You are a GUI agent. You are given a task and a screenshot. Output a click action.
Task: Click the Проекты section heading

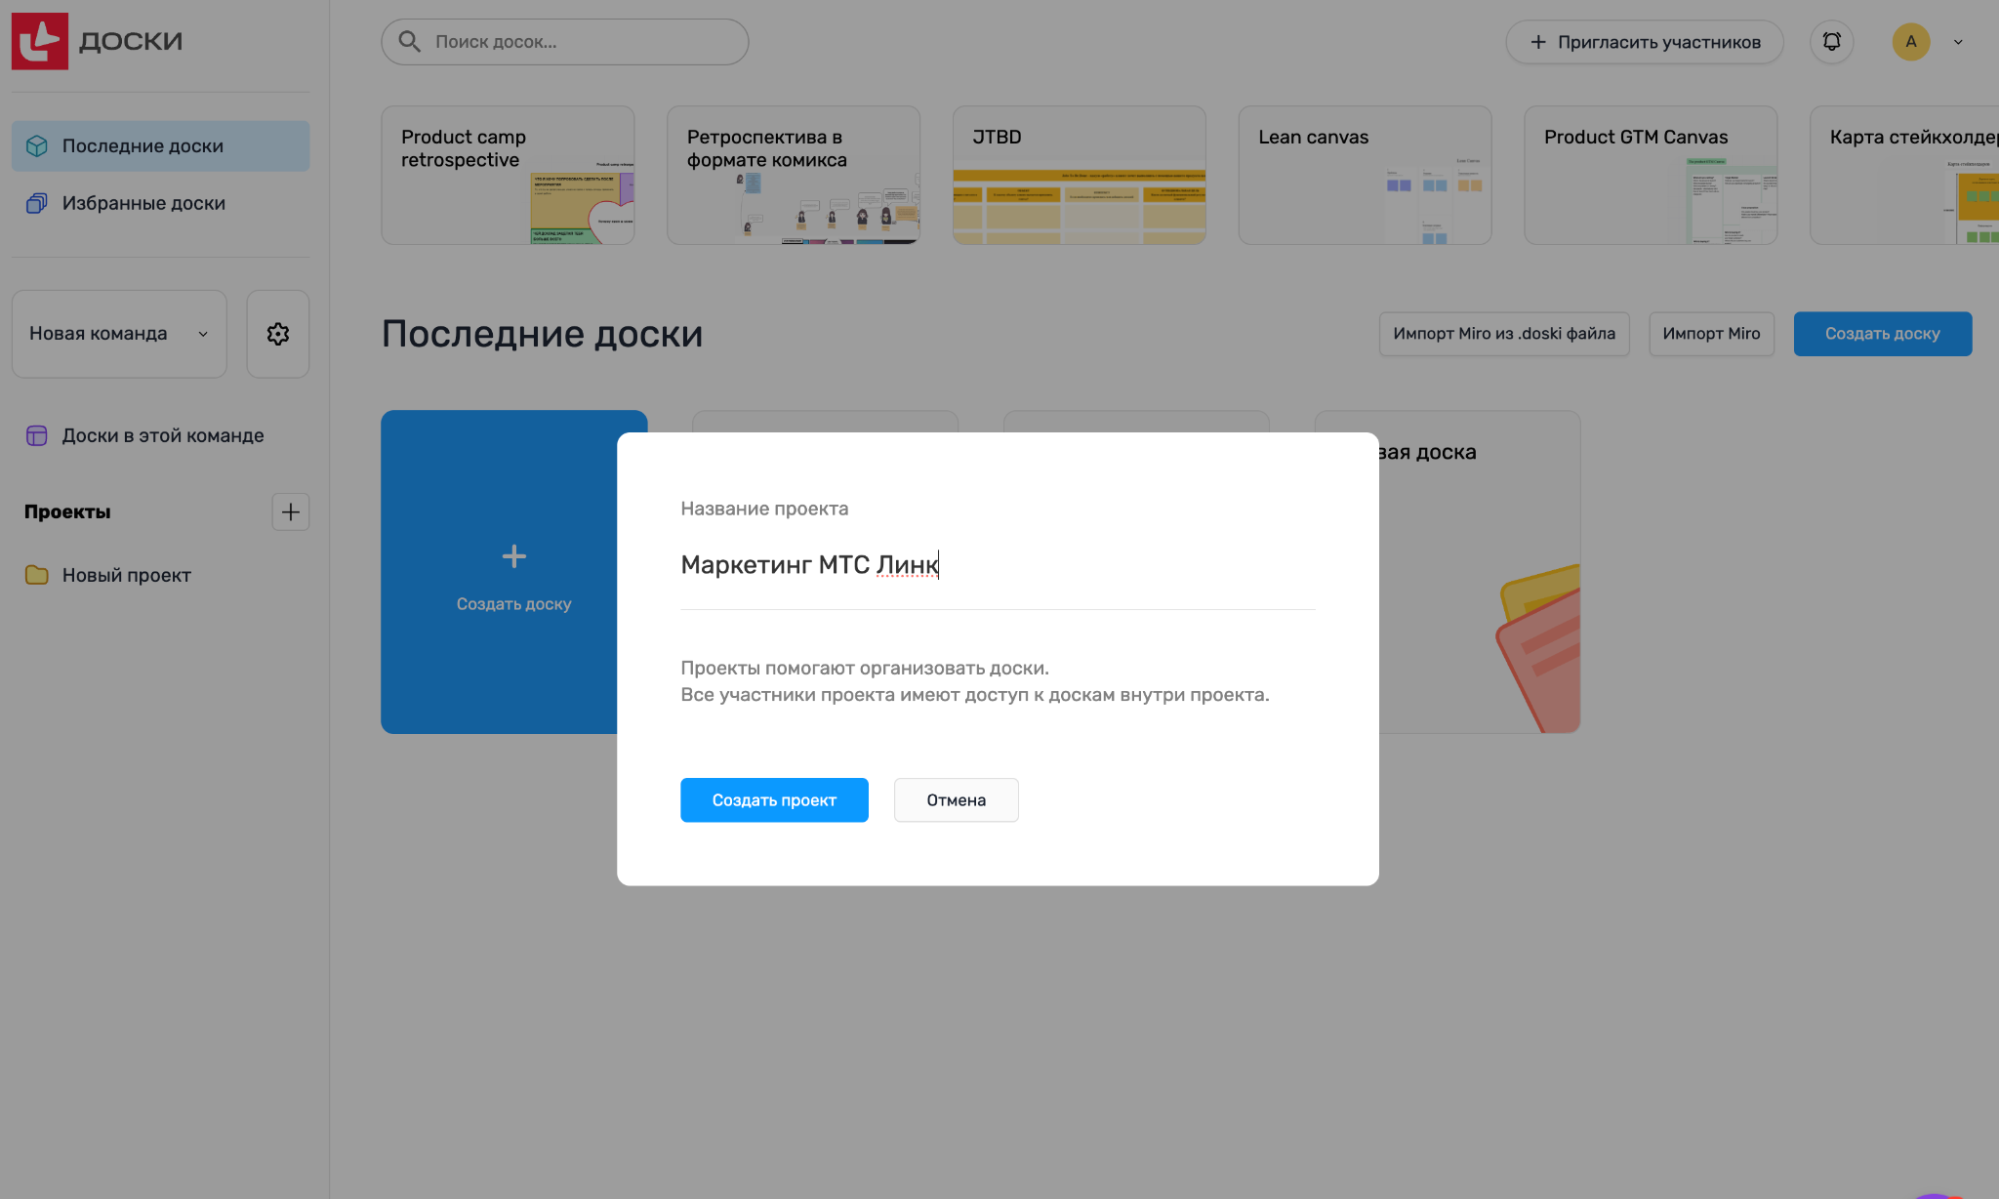67,512
